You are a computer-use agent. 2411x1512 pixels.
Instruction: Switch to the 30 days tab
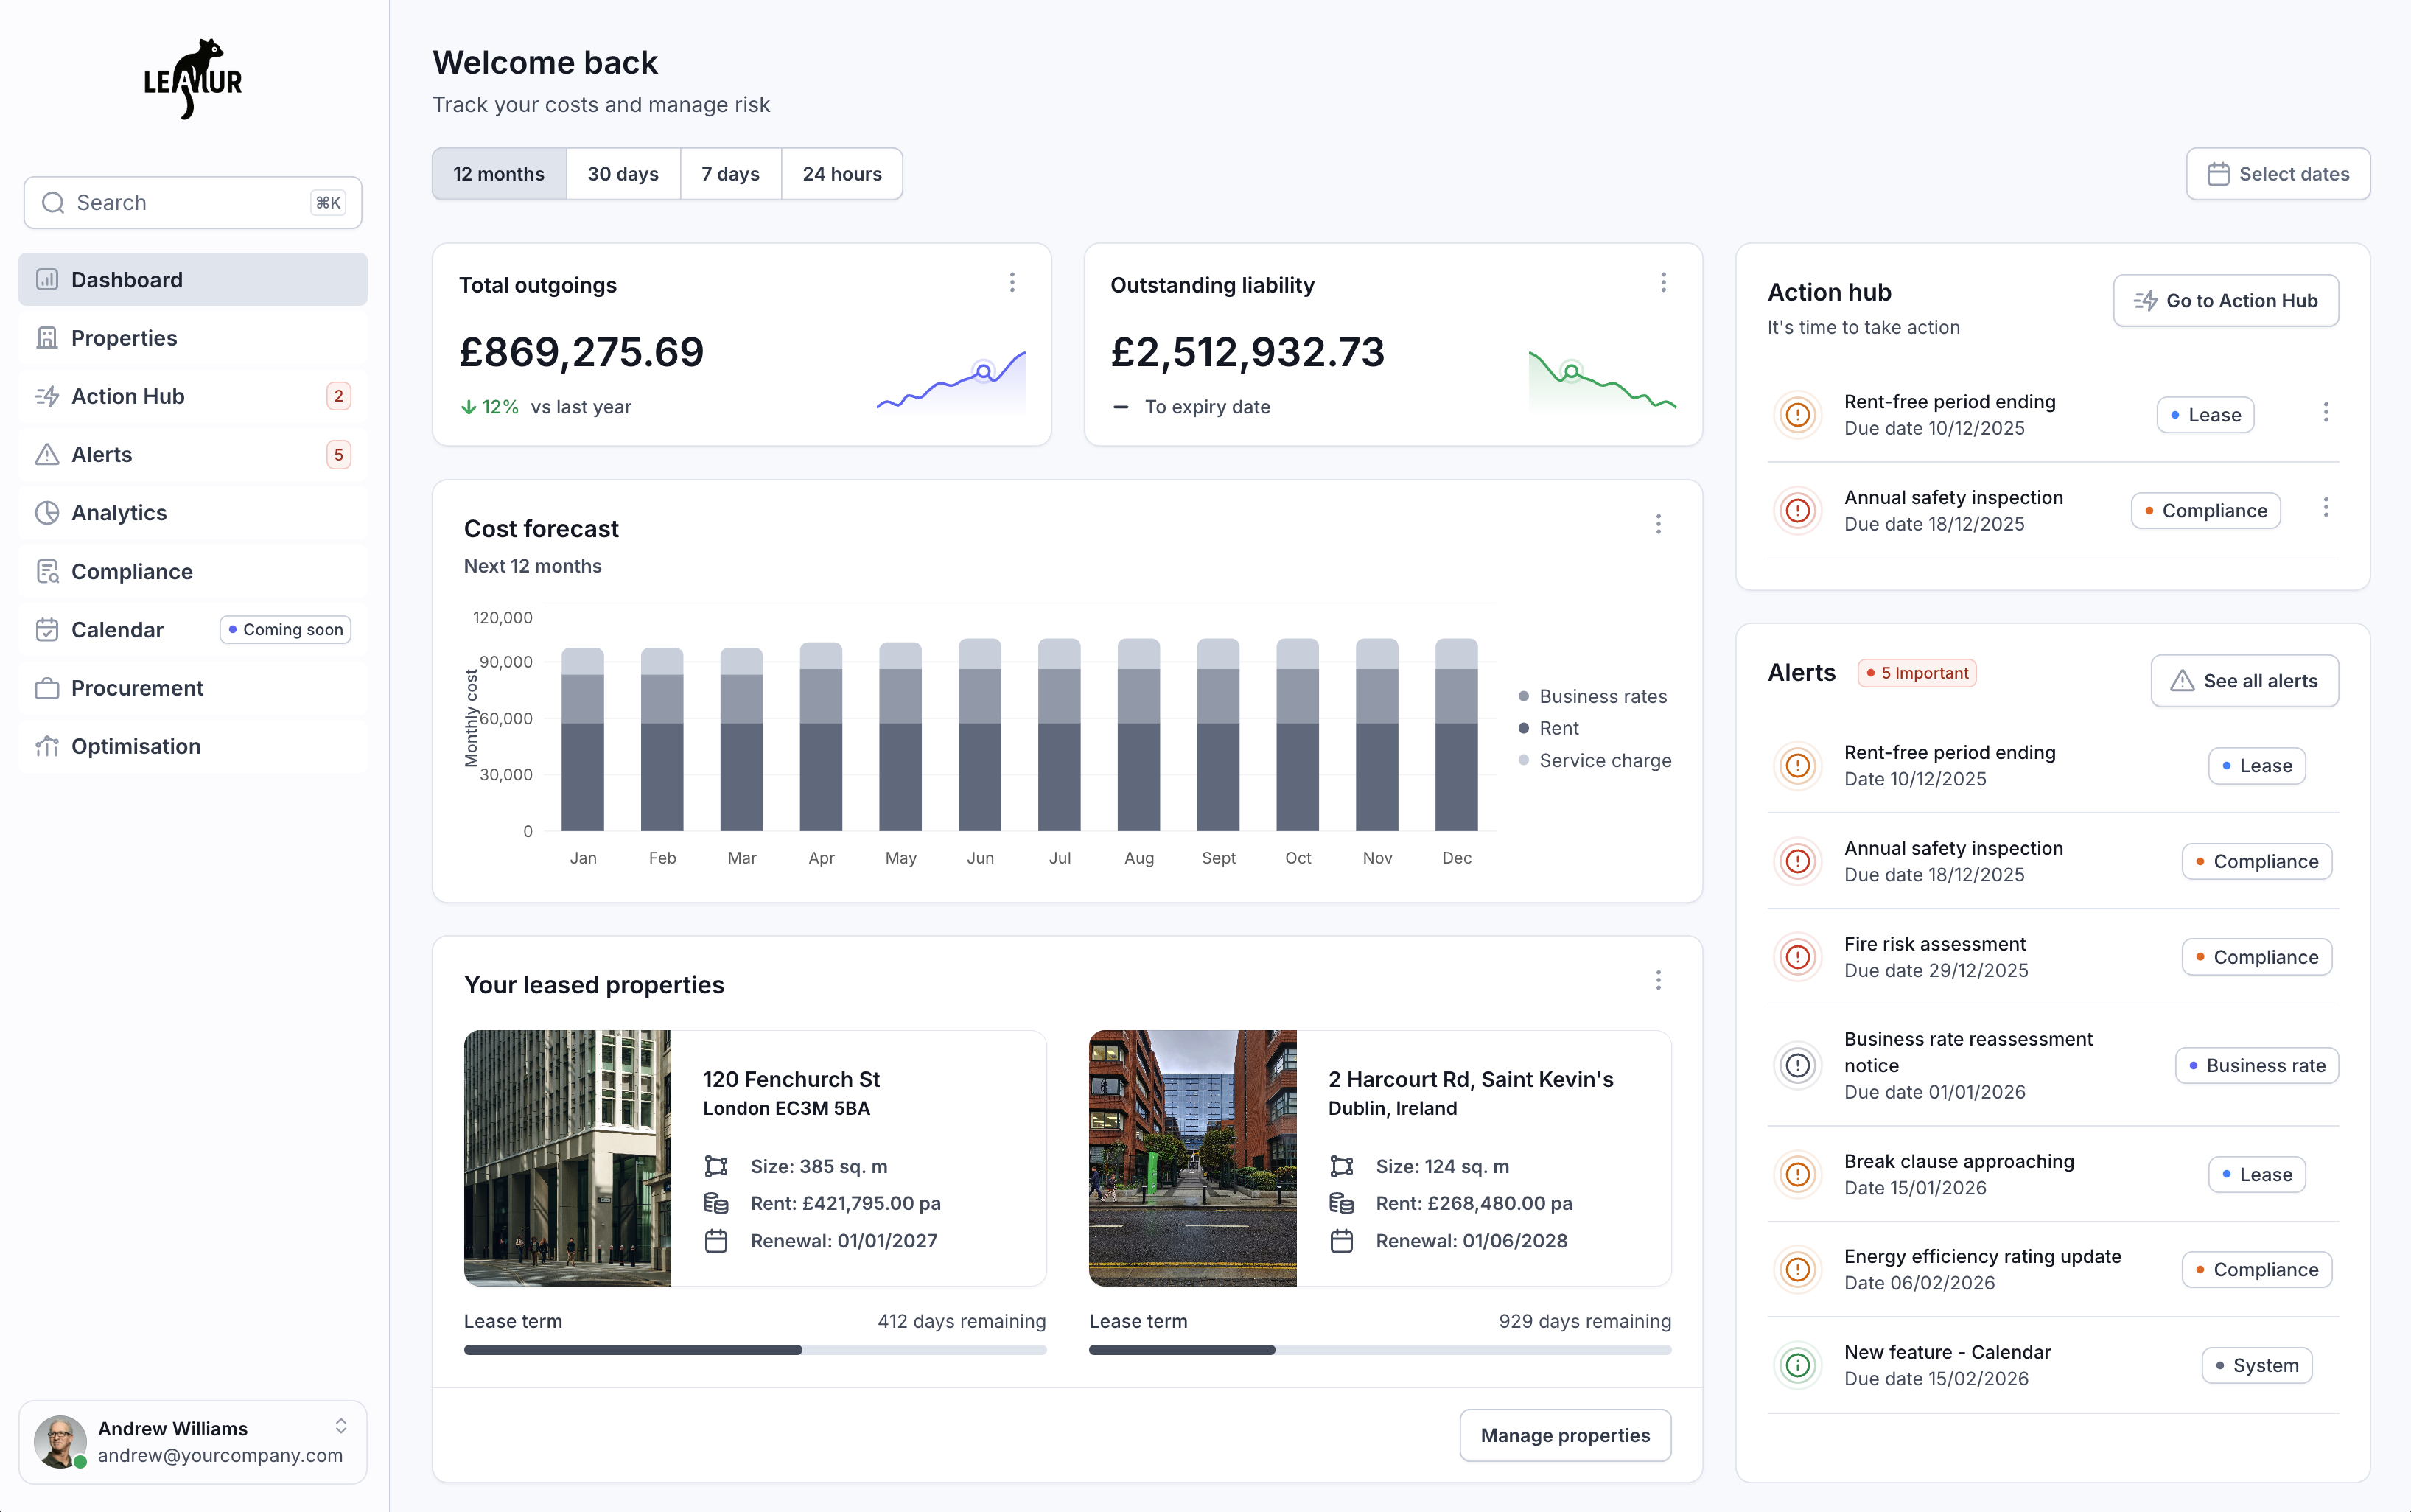point(622,173)
